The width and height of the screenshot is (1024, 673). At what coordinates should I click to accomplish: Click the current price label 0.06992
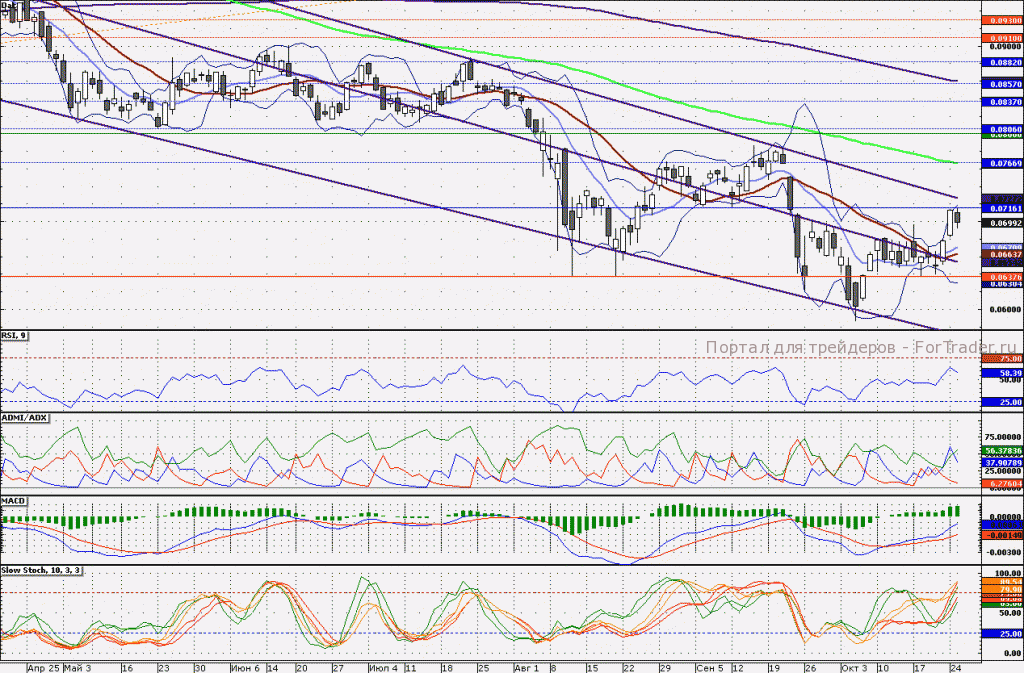(1002, 223)
